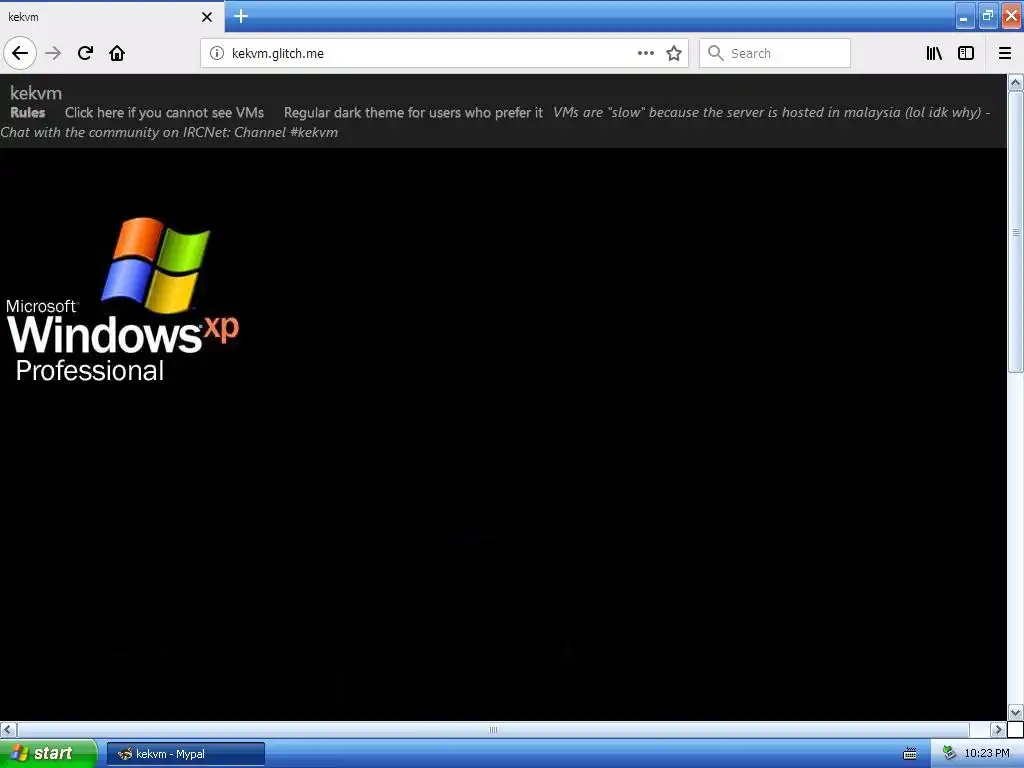Open the Library bookshelf icon
Screen dimensions: 1024x768
pyautogui.click(x=934, y=53)
